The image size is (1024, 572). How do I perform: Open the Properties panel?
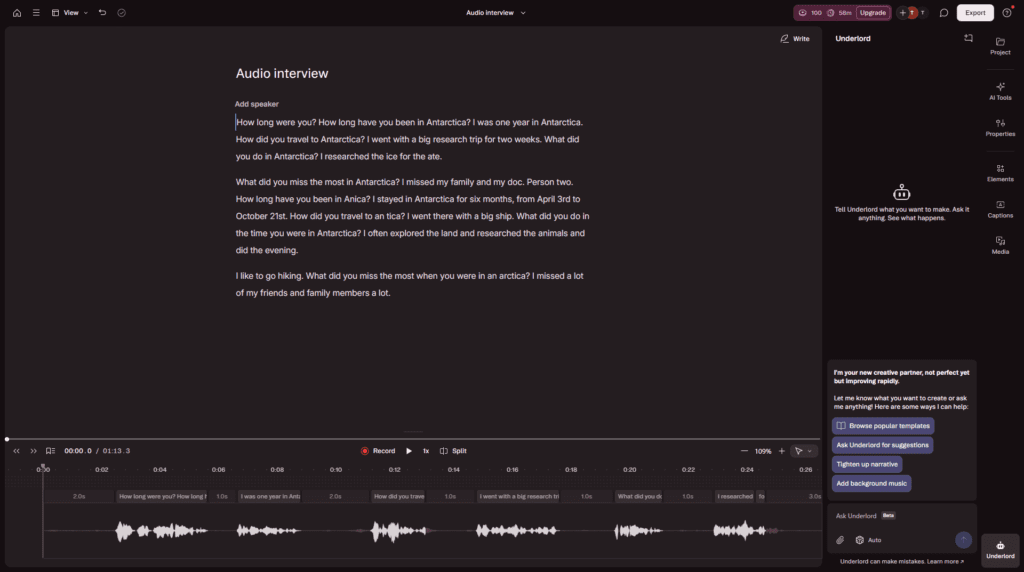click(x=1000, y=127)
